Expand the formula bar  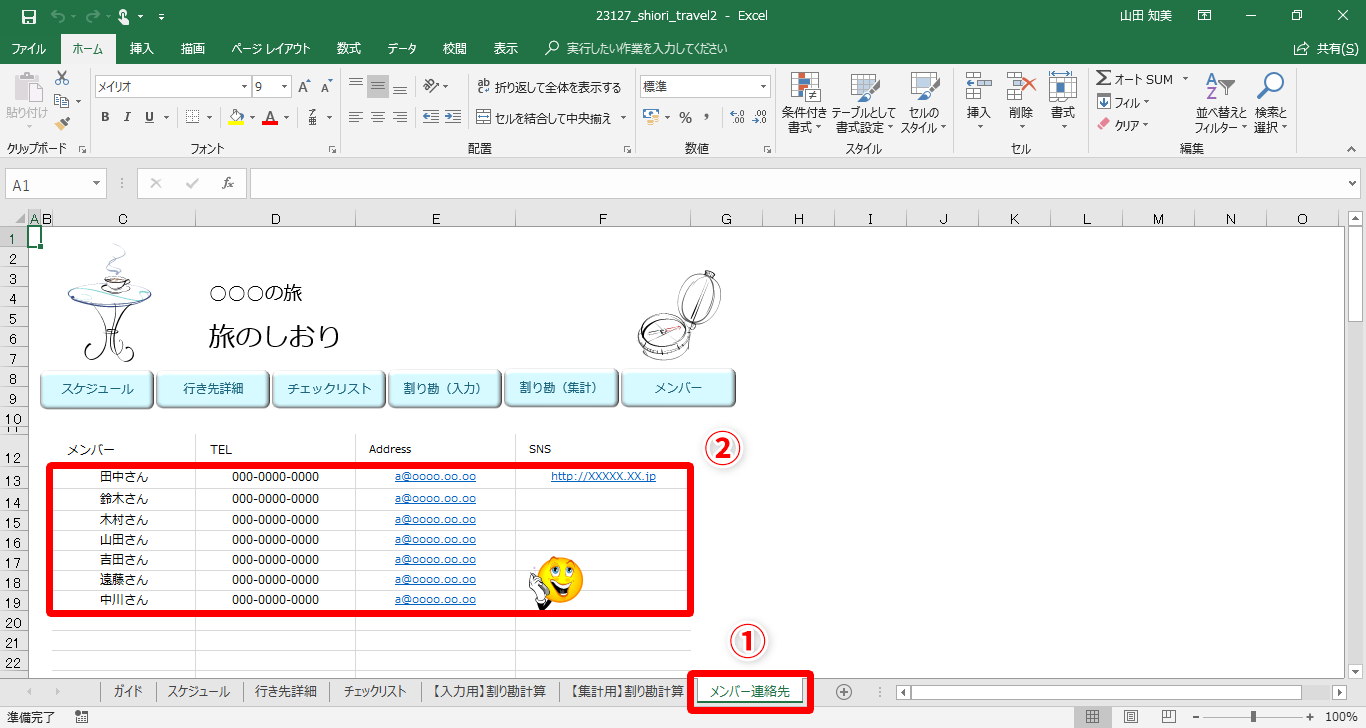1353,184
